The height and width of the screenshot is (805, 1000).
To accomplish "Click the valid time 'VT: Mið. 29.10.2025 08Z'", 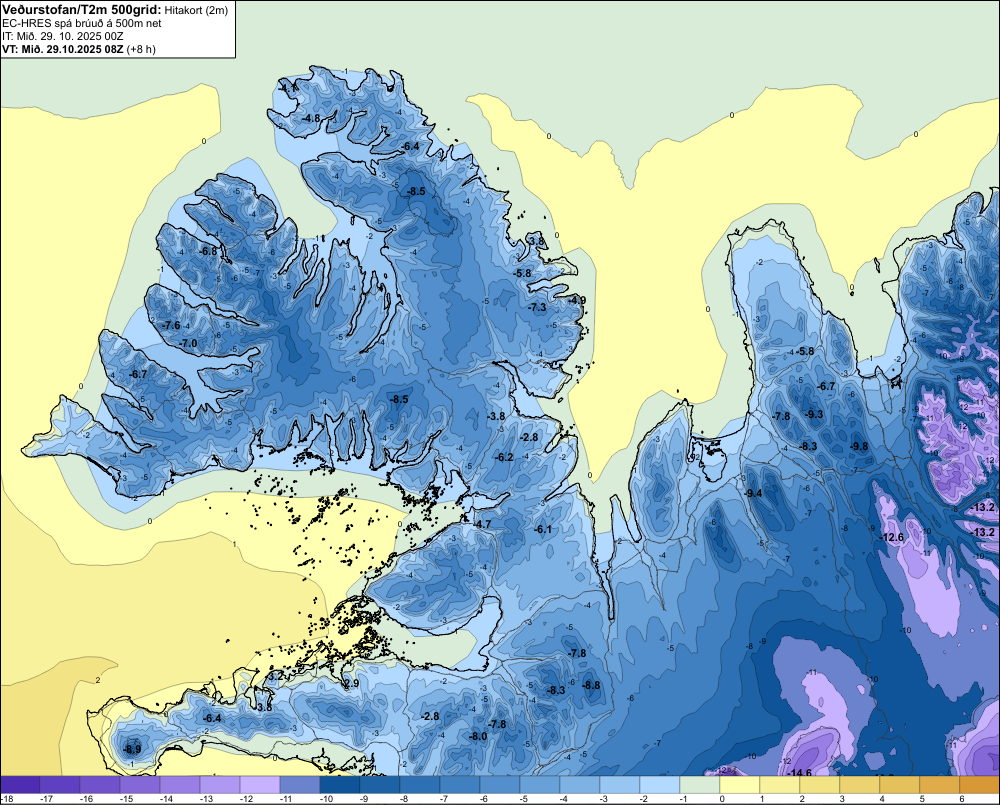I will pyautogui.click(x=62, y=48).
